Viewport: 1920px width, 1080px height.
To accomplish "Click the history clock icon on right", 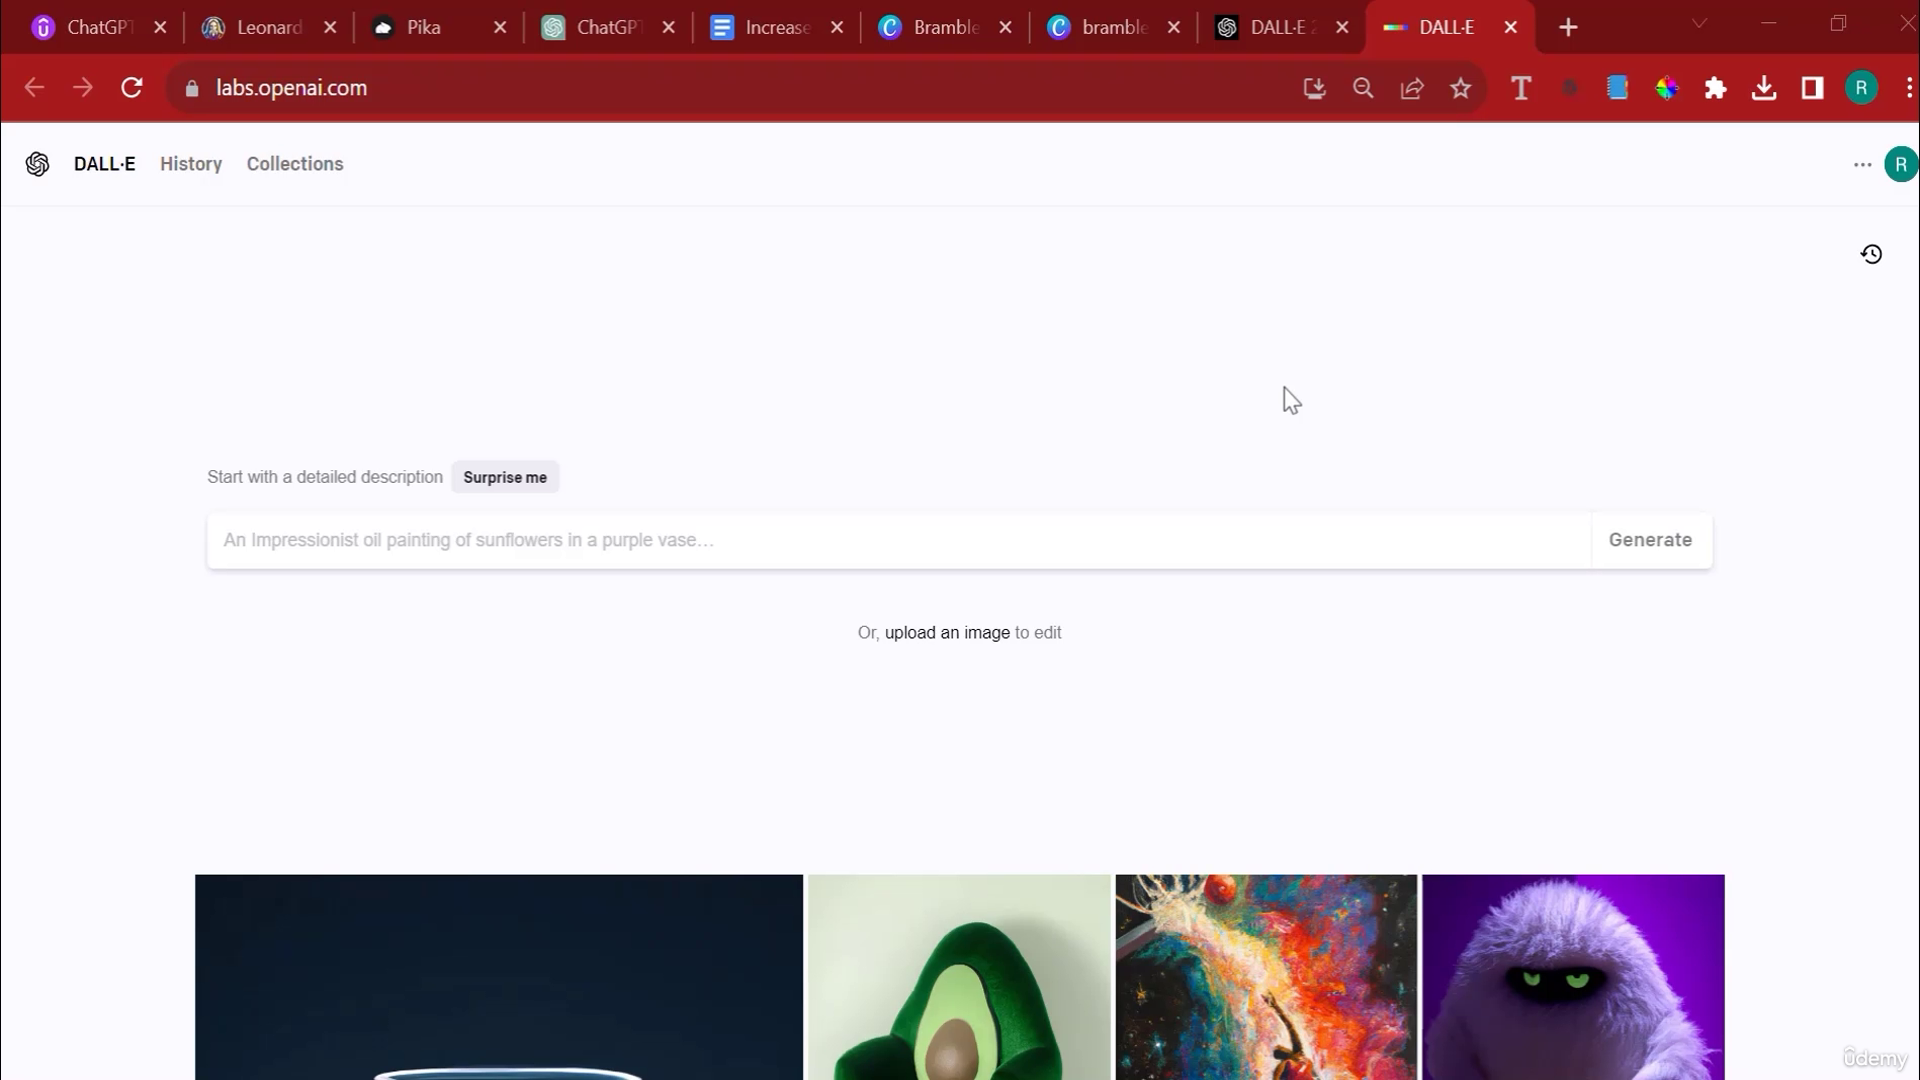I will tap(1871, 254).
